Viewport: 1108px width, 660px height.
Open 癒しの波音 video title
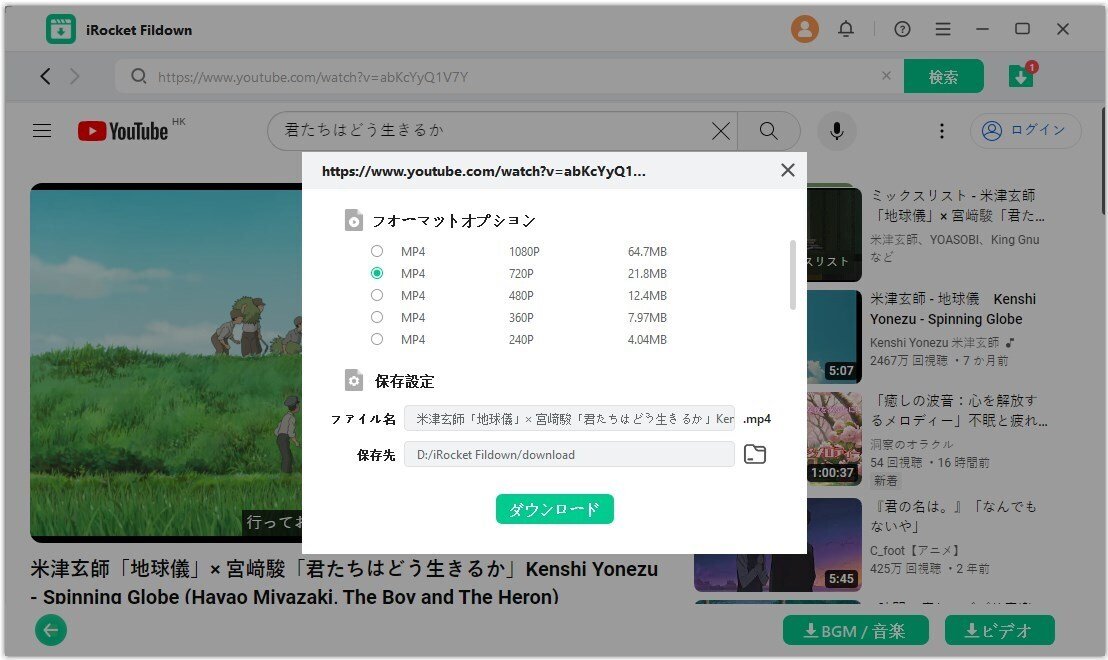pos(959,411)
